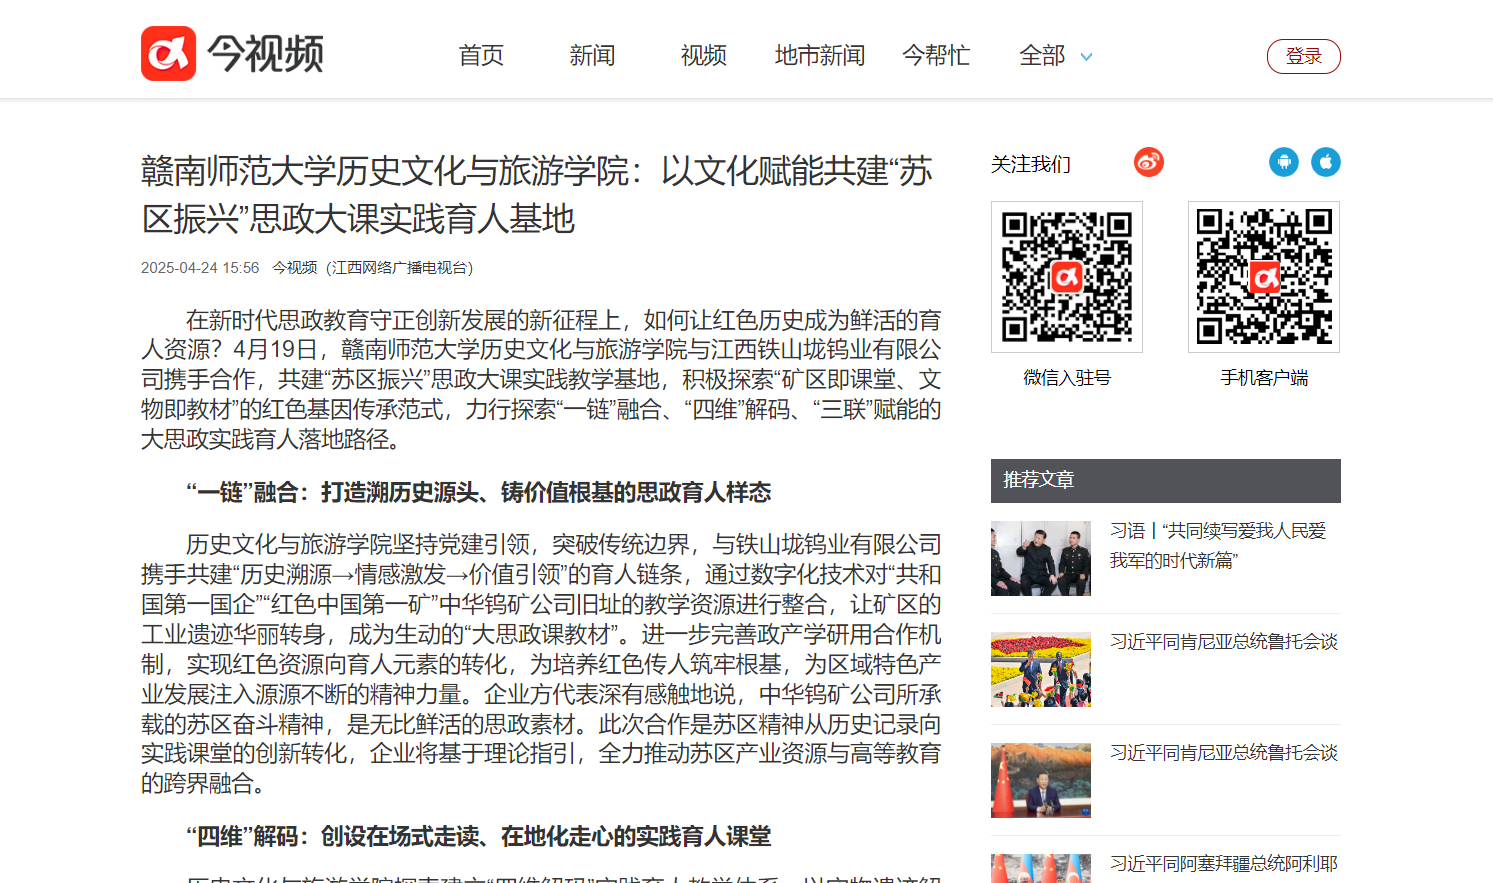Open the flag thumbnail beside 习近平同阿塞拜疆总统 article
1493x883 pixels.
tap(1041, 868)
